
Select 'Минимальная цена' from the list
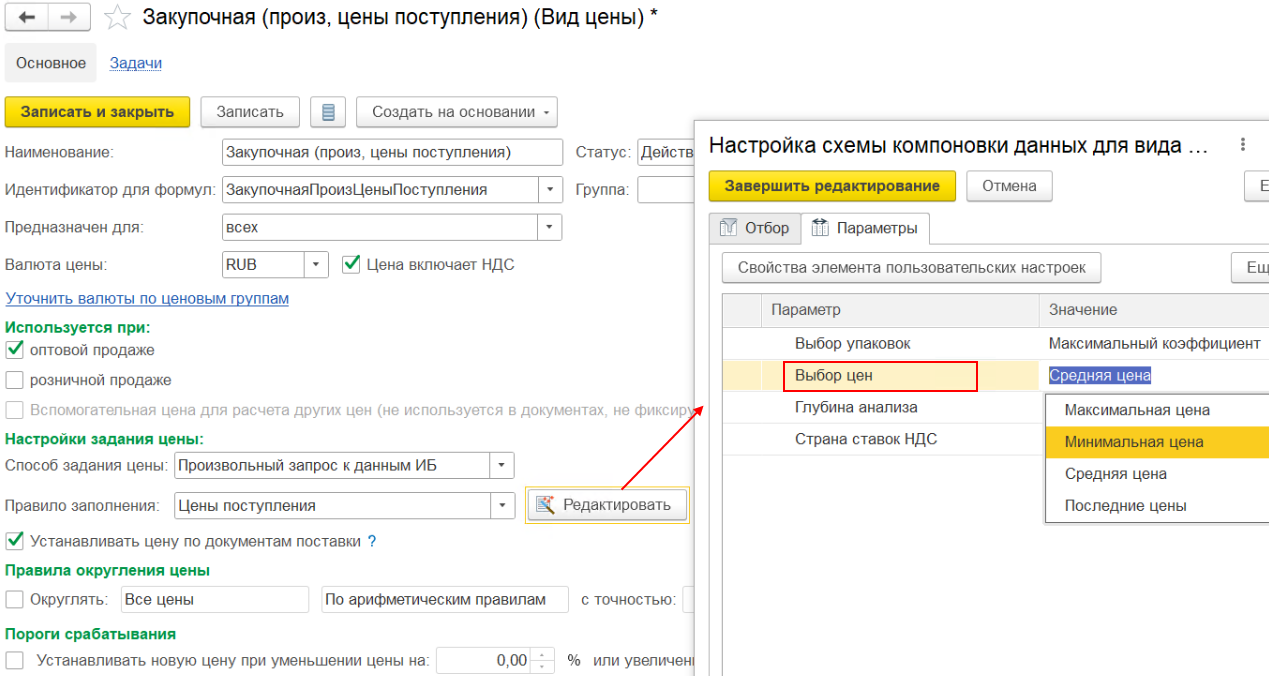1133,442
